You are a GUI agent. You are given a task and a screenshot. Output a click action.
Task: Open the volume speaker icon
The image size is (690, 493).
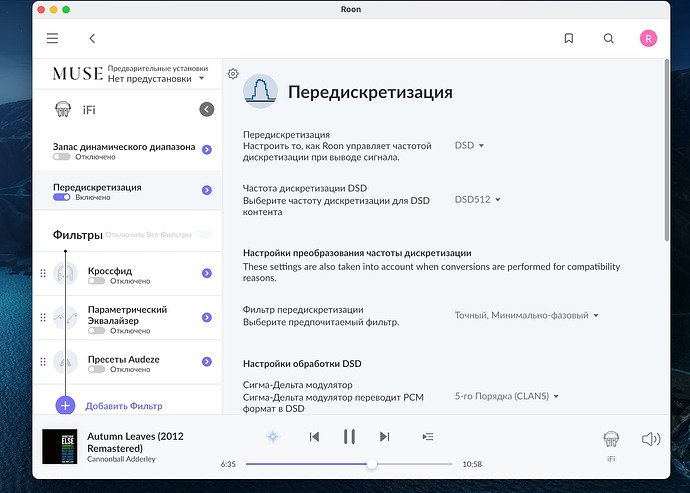pyautogui.click(x=651, y=439)
